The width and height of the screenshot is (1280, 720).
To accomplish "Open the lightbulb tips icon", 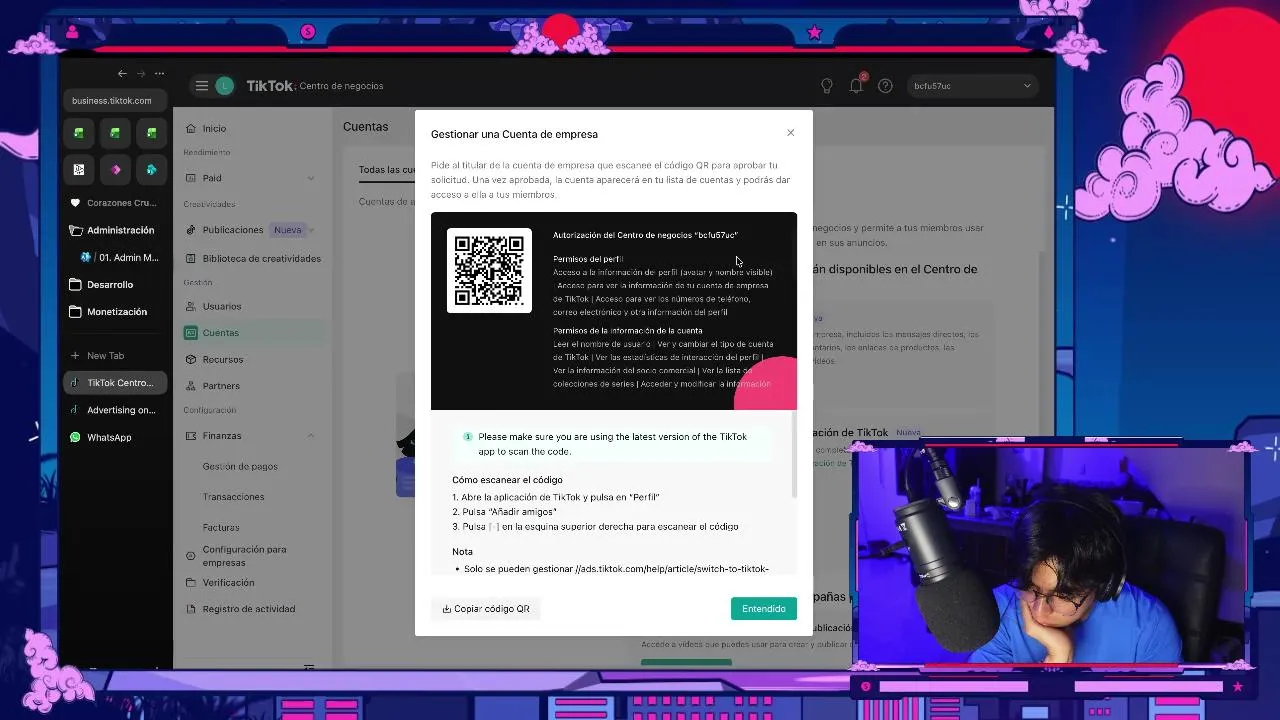I will 827,86.
